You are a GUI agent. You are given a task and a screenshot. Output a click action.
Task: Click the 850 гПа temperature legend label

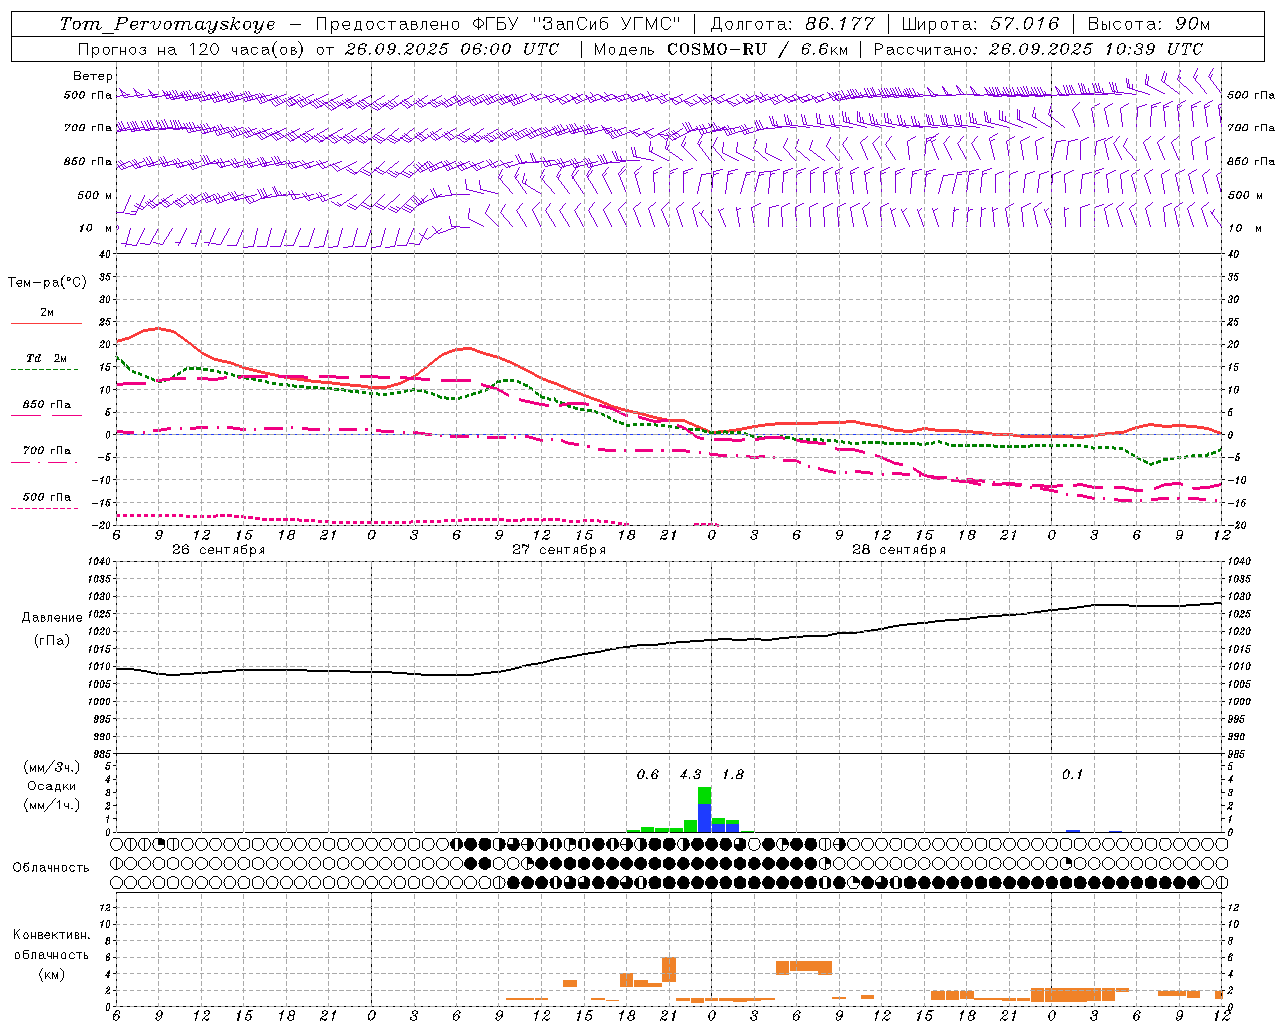point(46,405)
